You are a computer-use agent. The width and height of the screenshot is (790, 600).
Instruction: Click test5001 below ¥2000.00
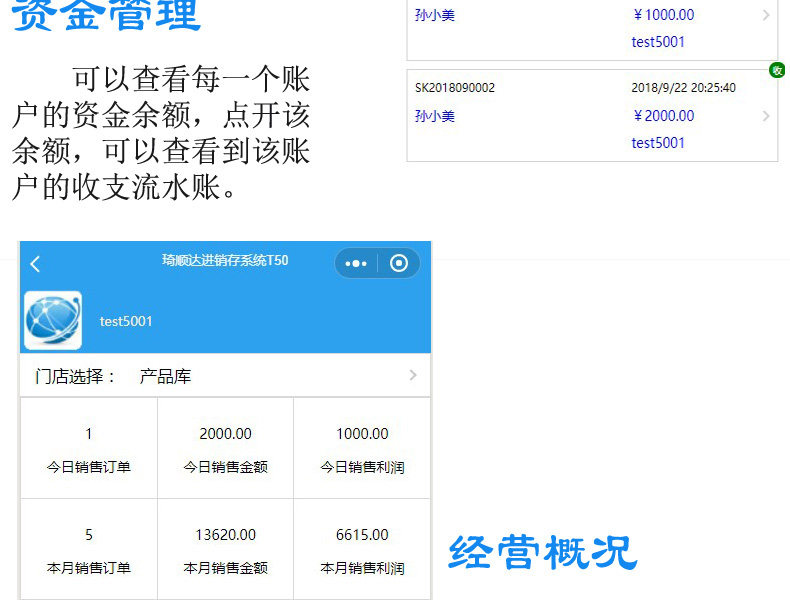click(x=658, y=143)
